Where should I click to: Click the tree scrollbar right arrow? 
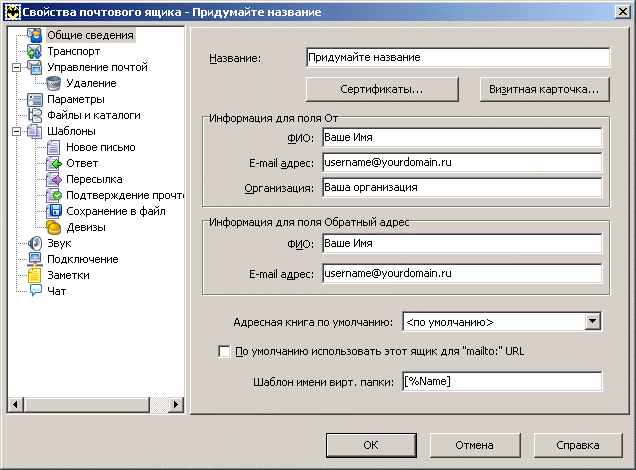pos(176,404)
